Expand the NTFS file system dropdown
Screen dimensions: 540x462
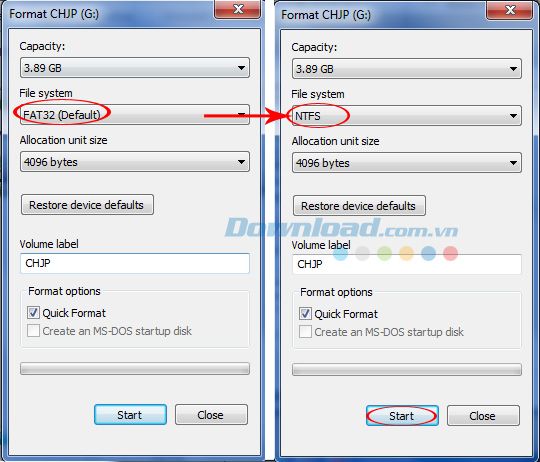click(407, 115)
